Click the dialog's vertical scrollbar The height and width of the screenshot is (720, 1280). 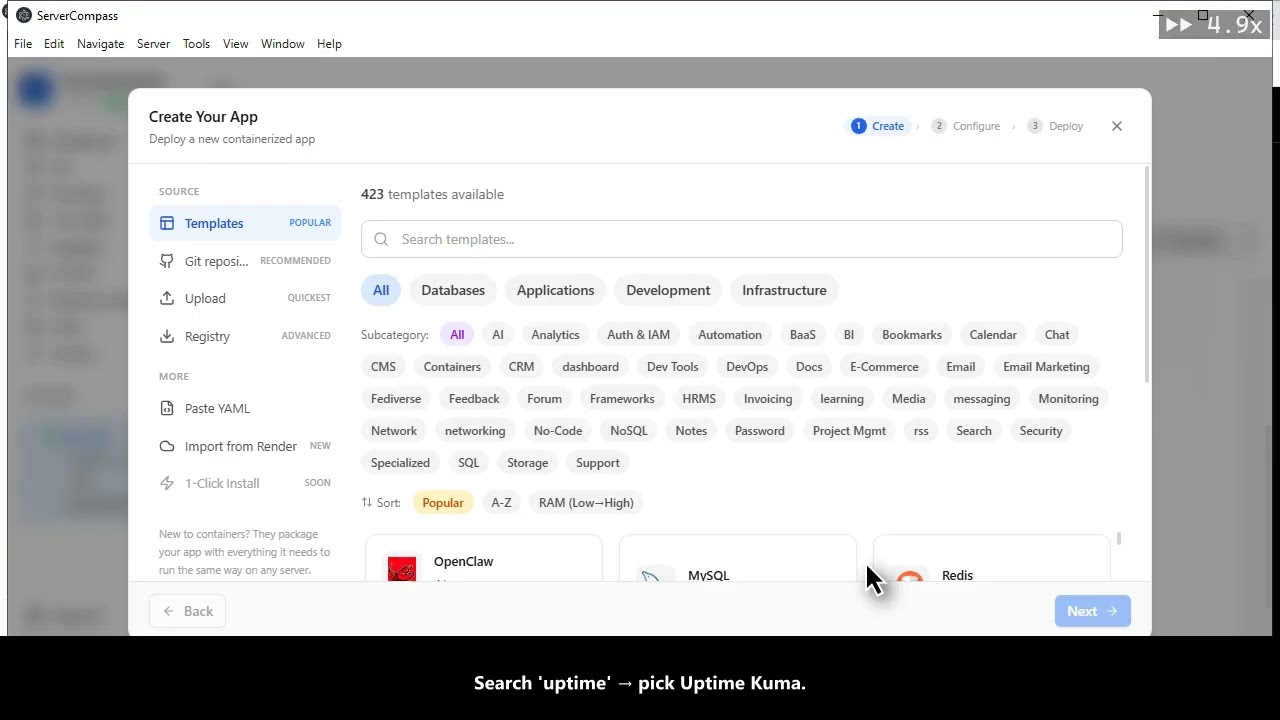coord(1146,274)
